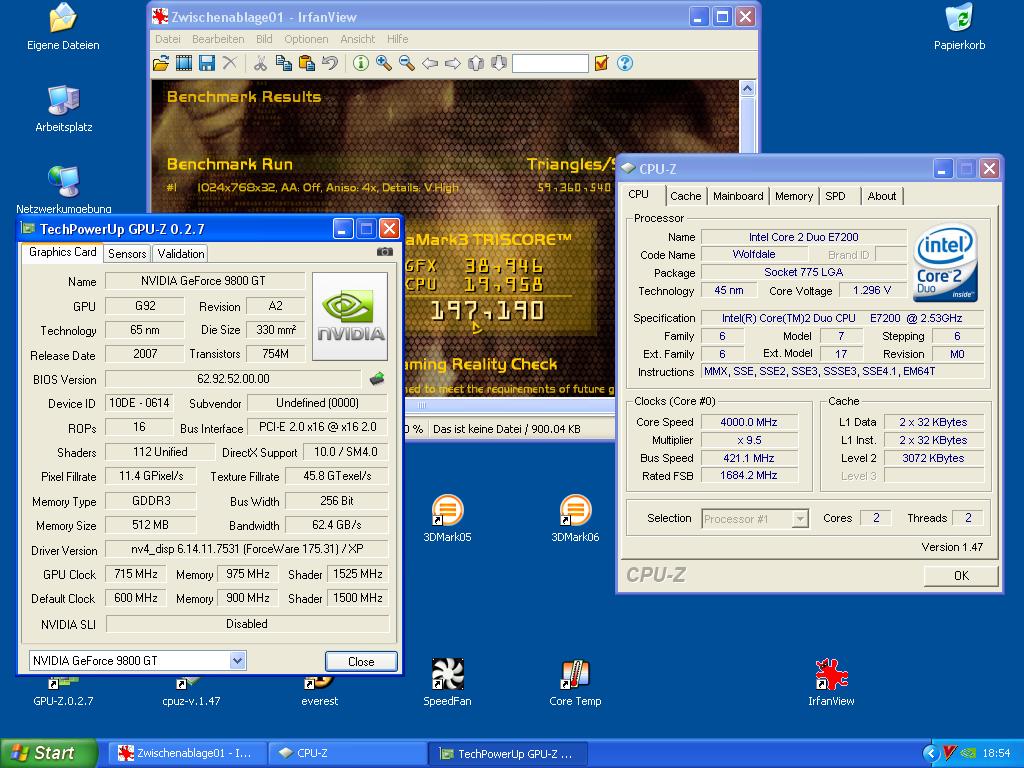Select the SpeedFan desktop icon

point(447,683)
